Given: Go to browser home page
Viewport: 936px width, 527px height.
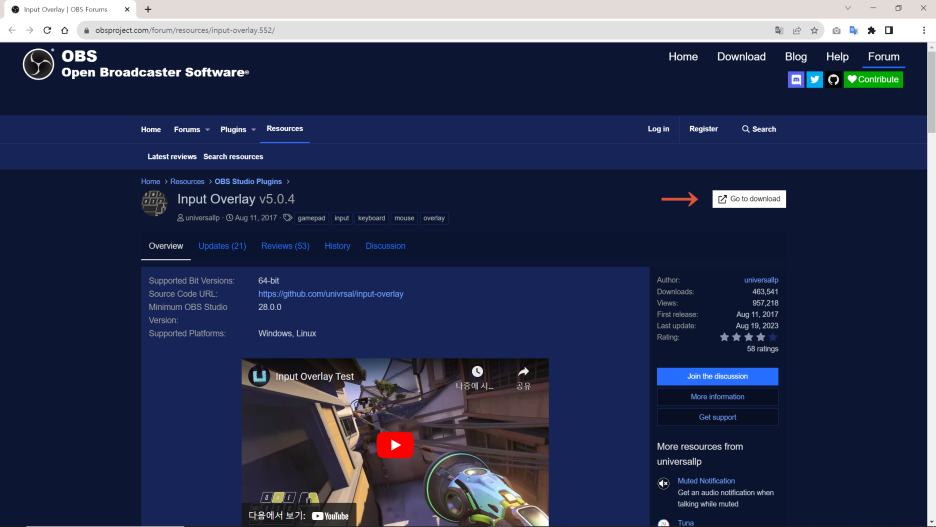Looking at the screenshot, I should (x=64, y=30).
